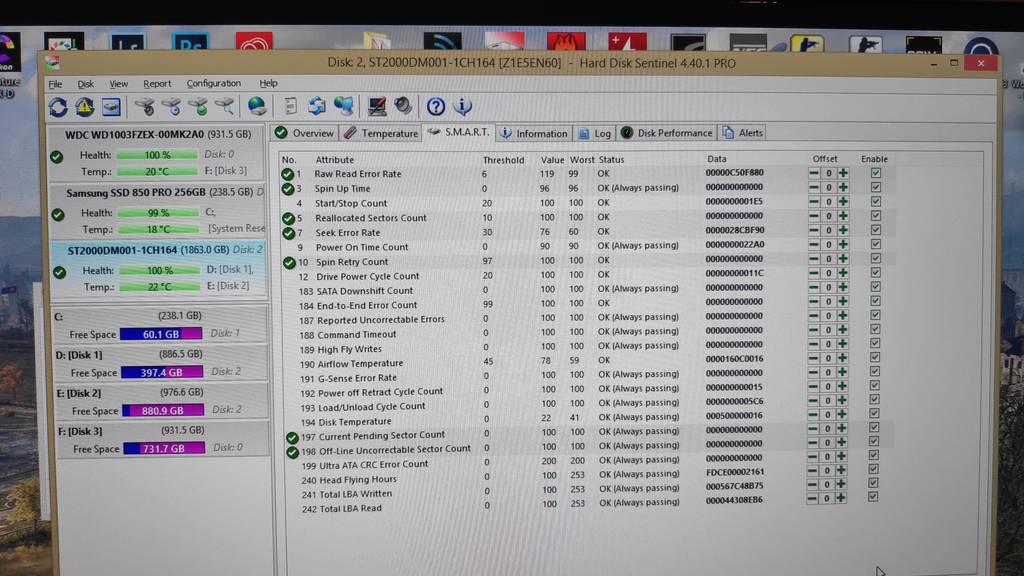Click the C: free space bar showing 60.1 GB
The width and height of the screenshot is (1024, 576).
pyautogui.click(x=161, y=334)
